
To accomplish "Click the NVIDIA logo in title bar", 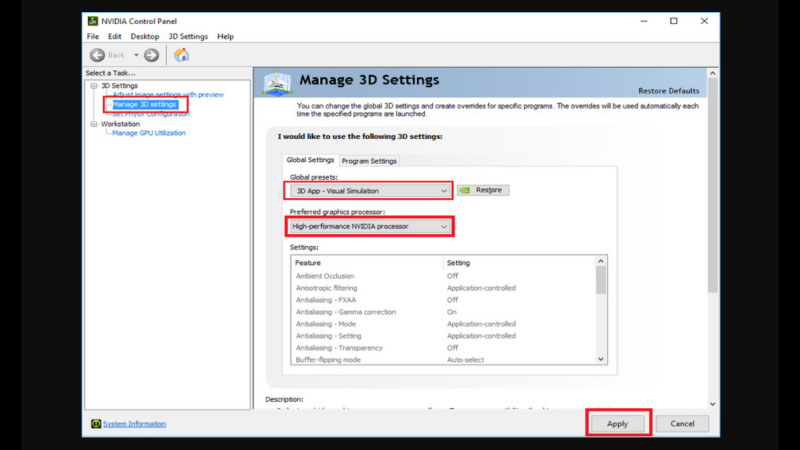I will 92,20.
